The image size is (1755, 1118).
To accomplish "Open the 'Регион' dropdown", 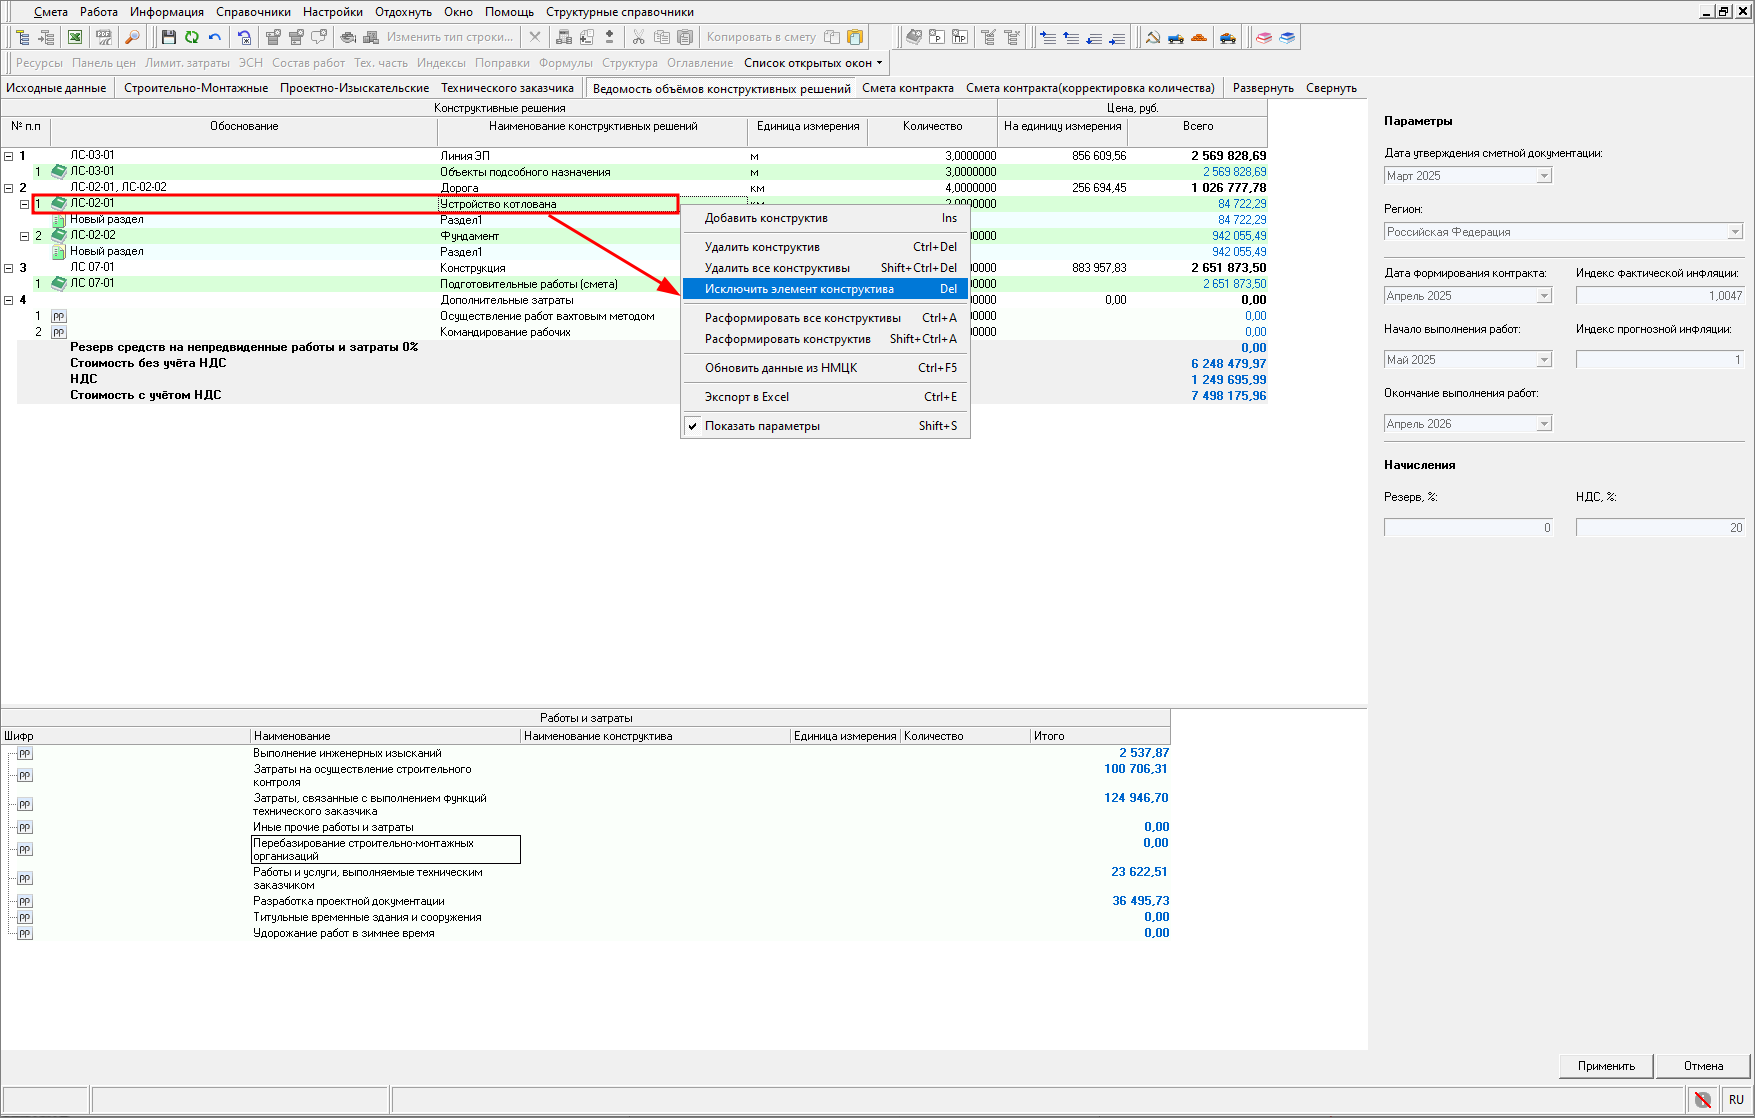I will [x=1735, y=232].
